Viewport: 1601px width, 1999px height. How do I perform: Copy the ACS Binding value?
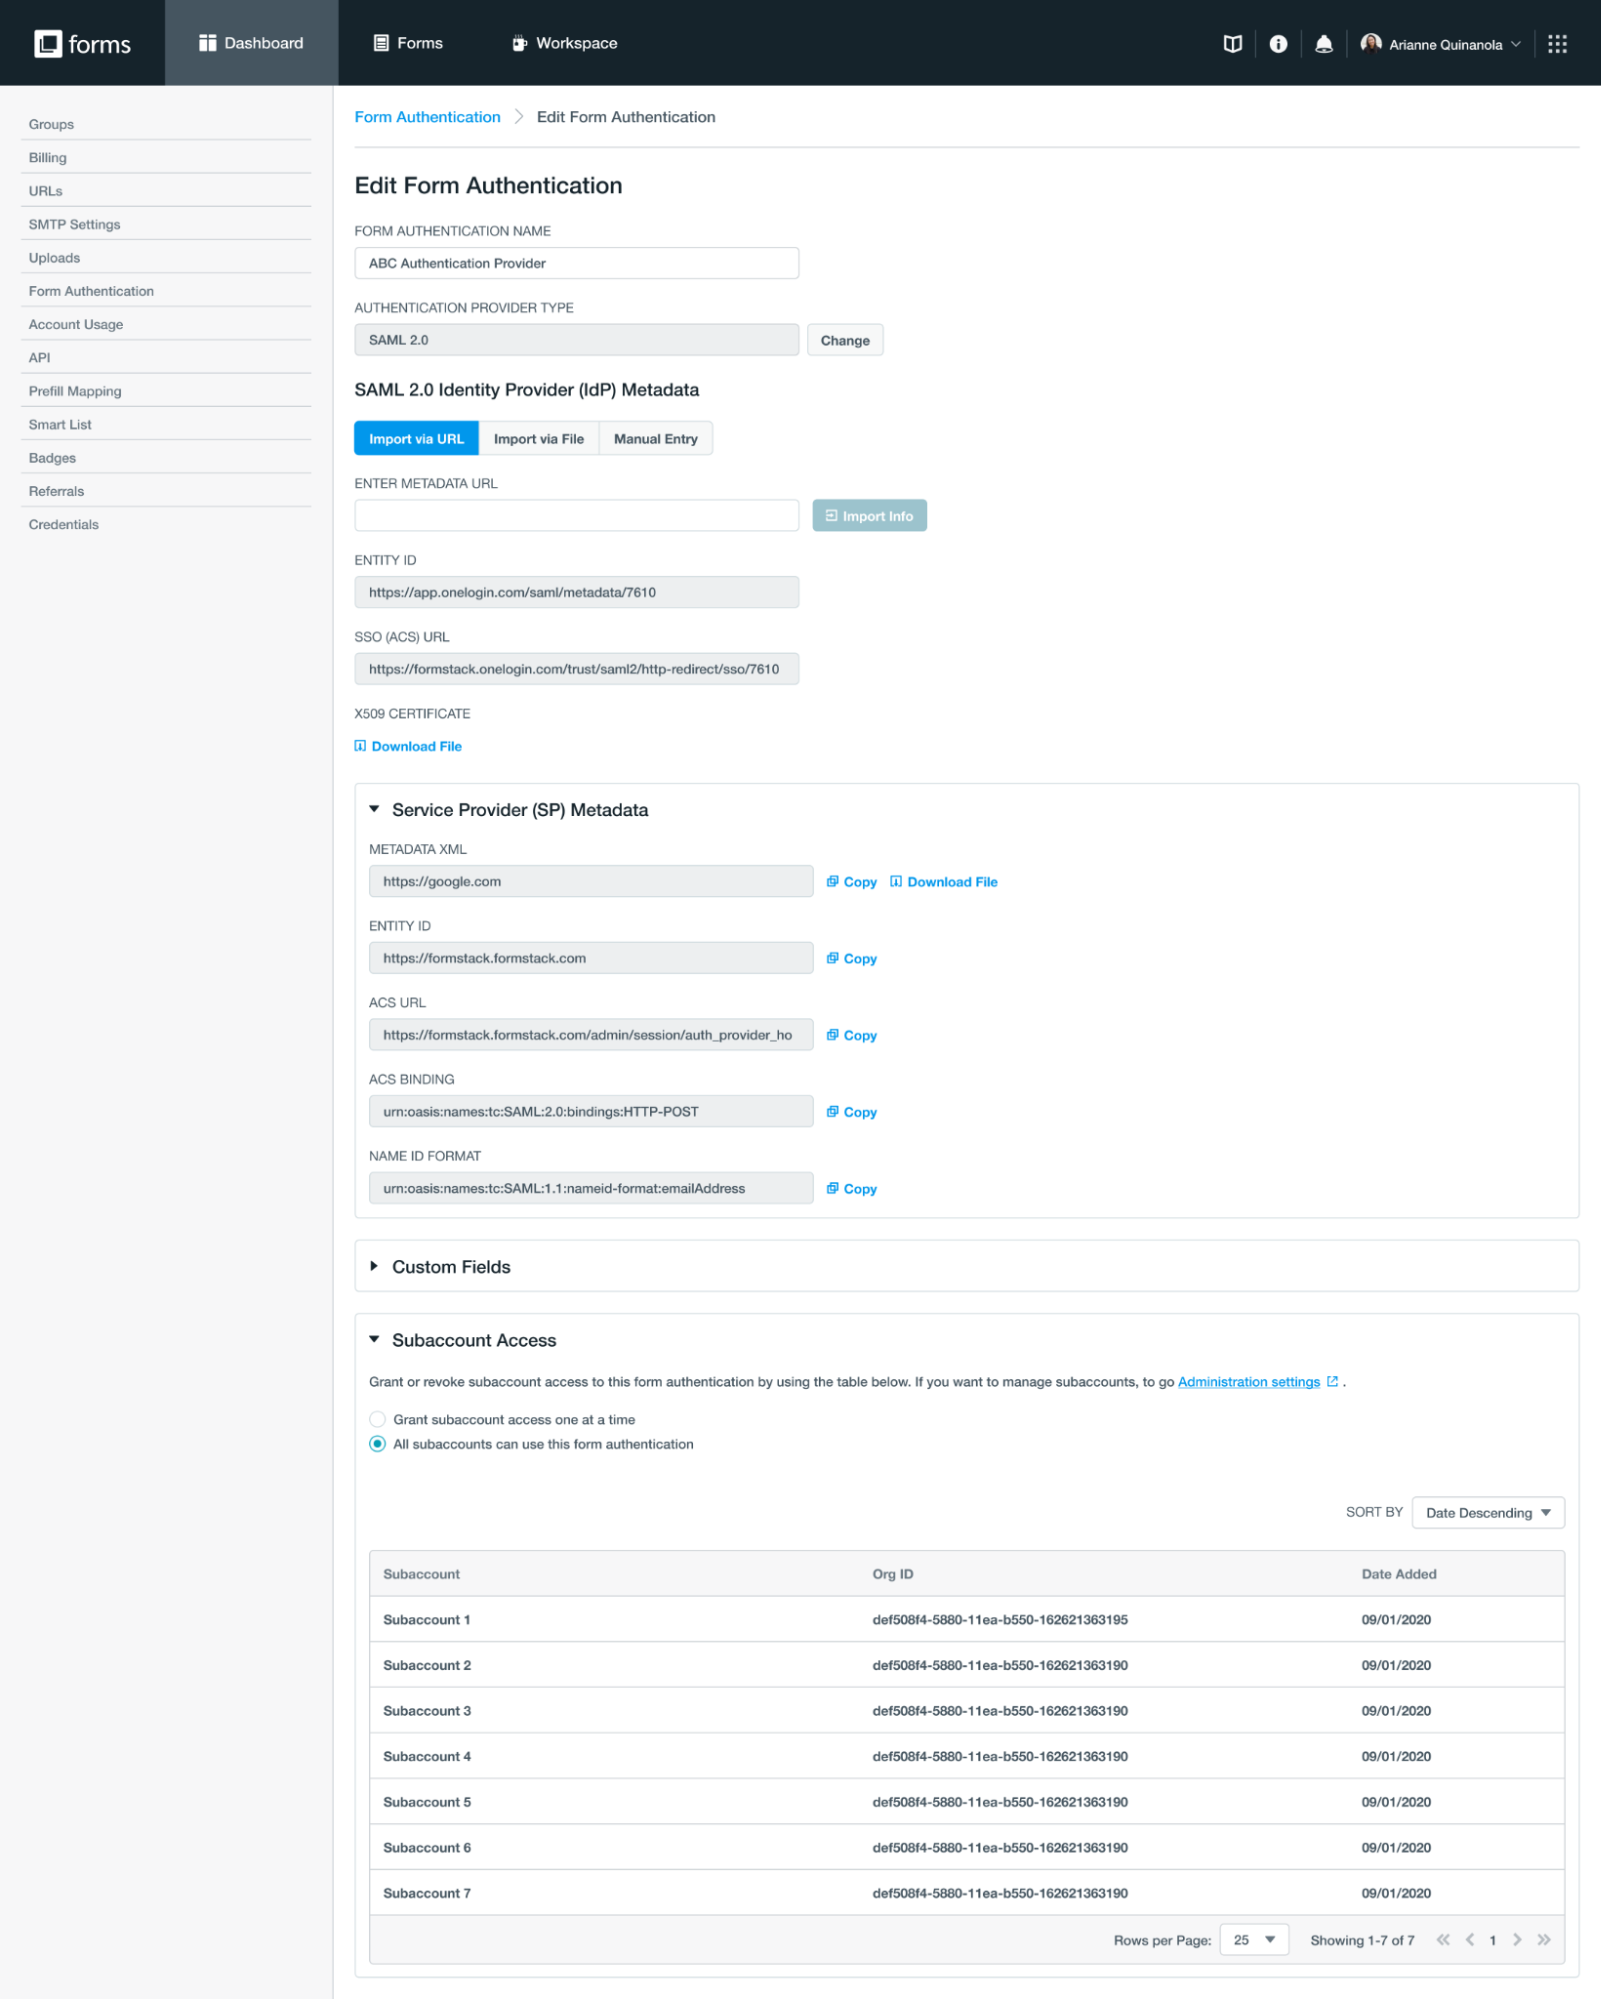(851, 1112)
